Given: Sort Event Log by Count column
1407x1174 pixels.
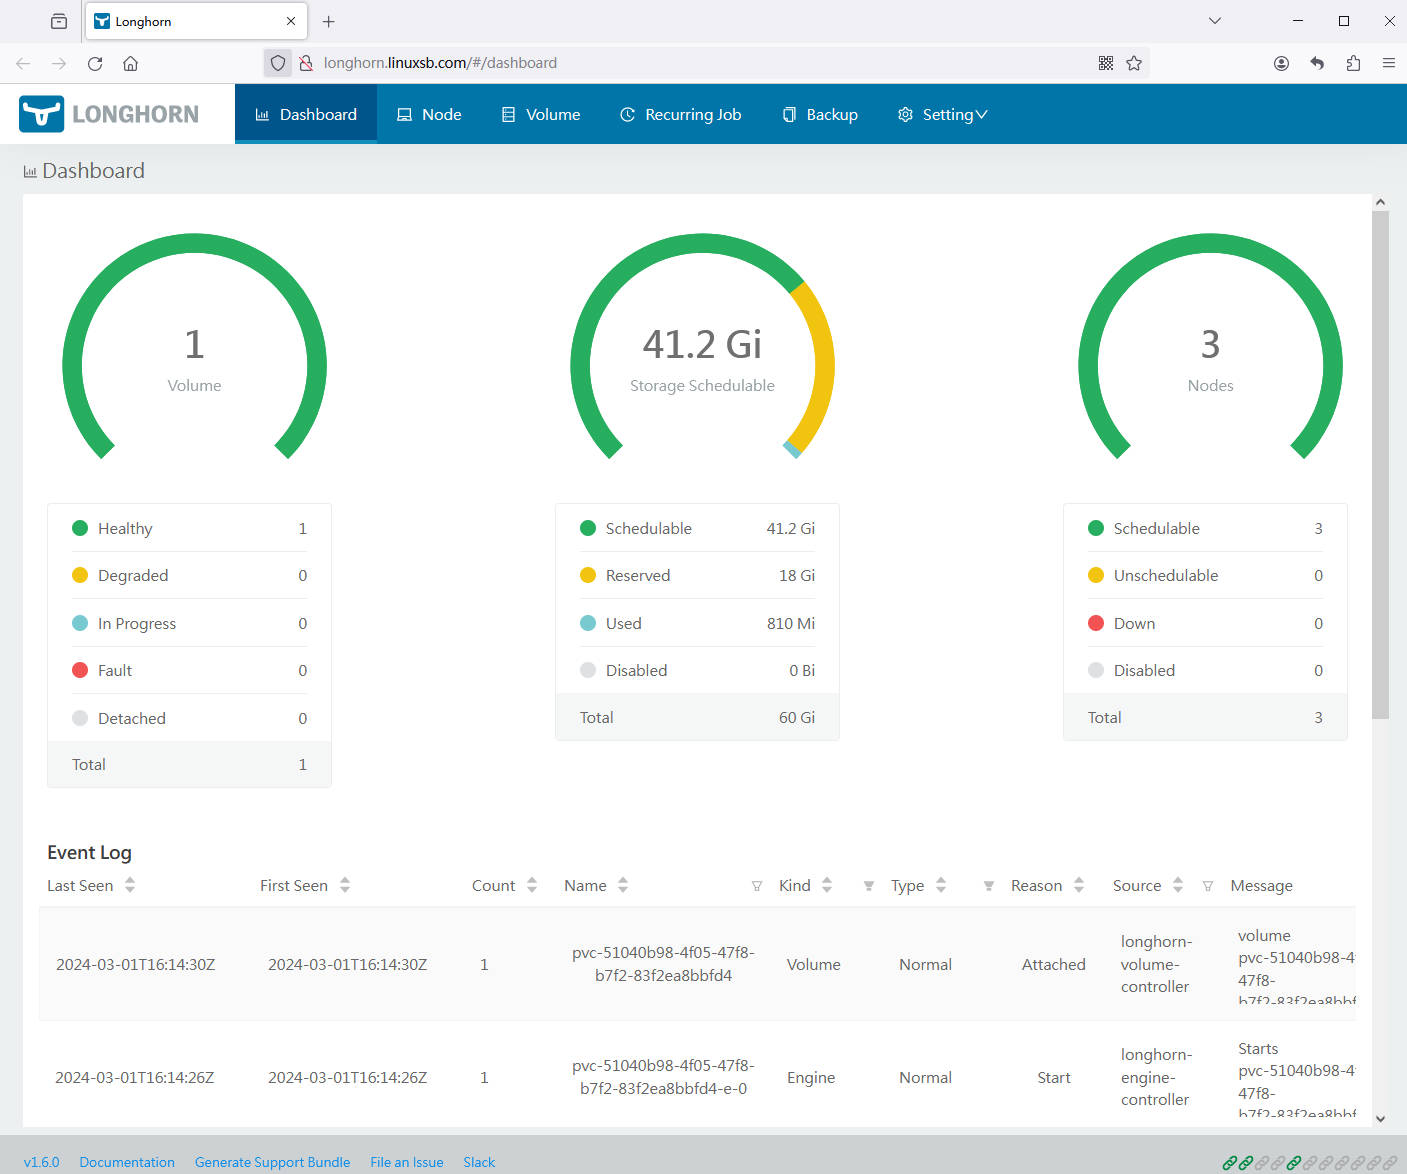Looking at the screenshot, I should point(532,885).
